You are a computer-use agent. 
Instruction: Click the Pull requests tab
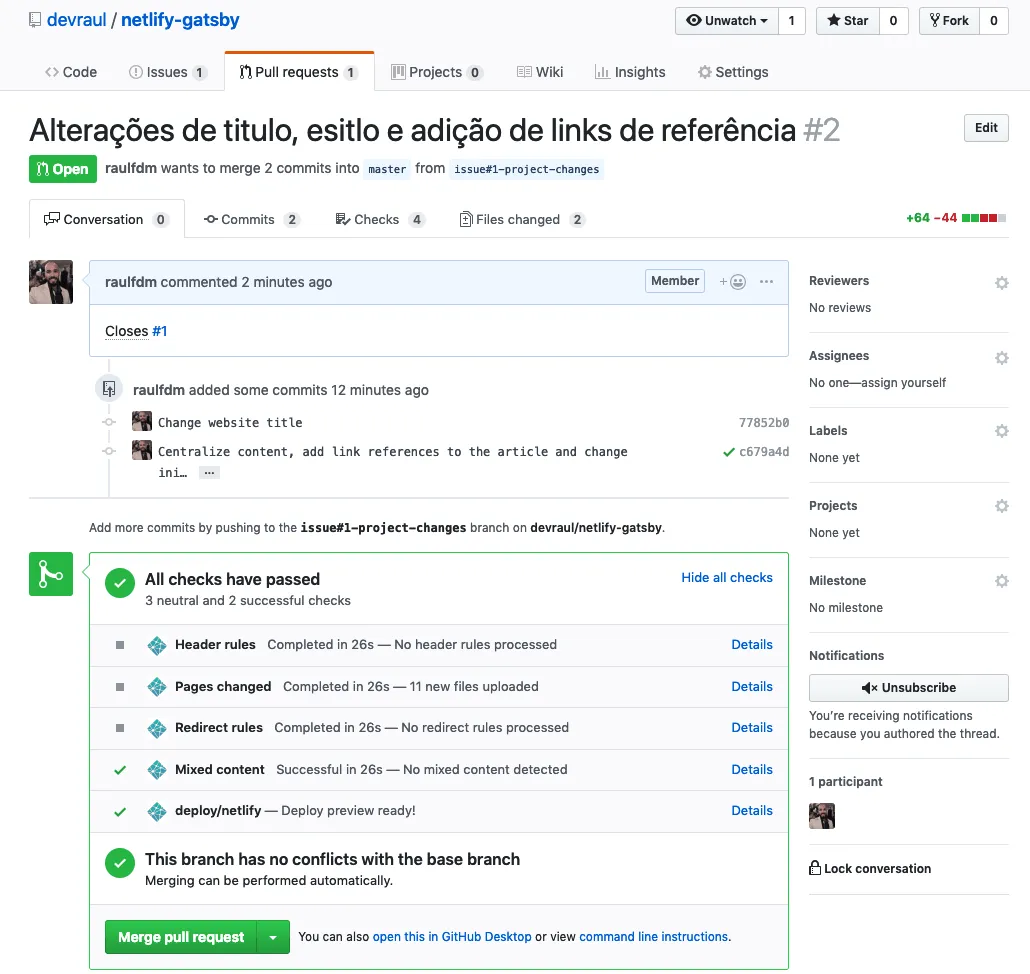[299, 72]
